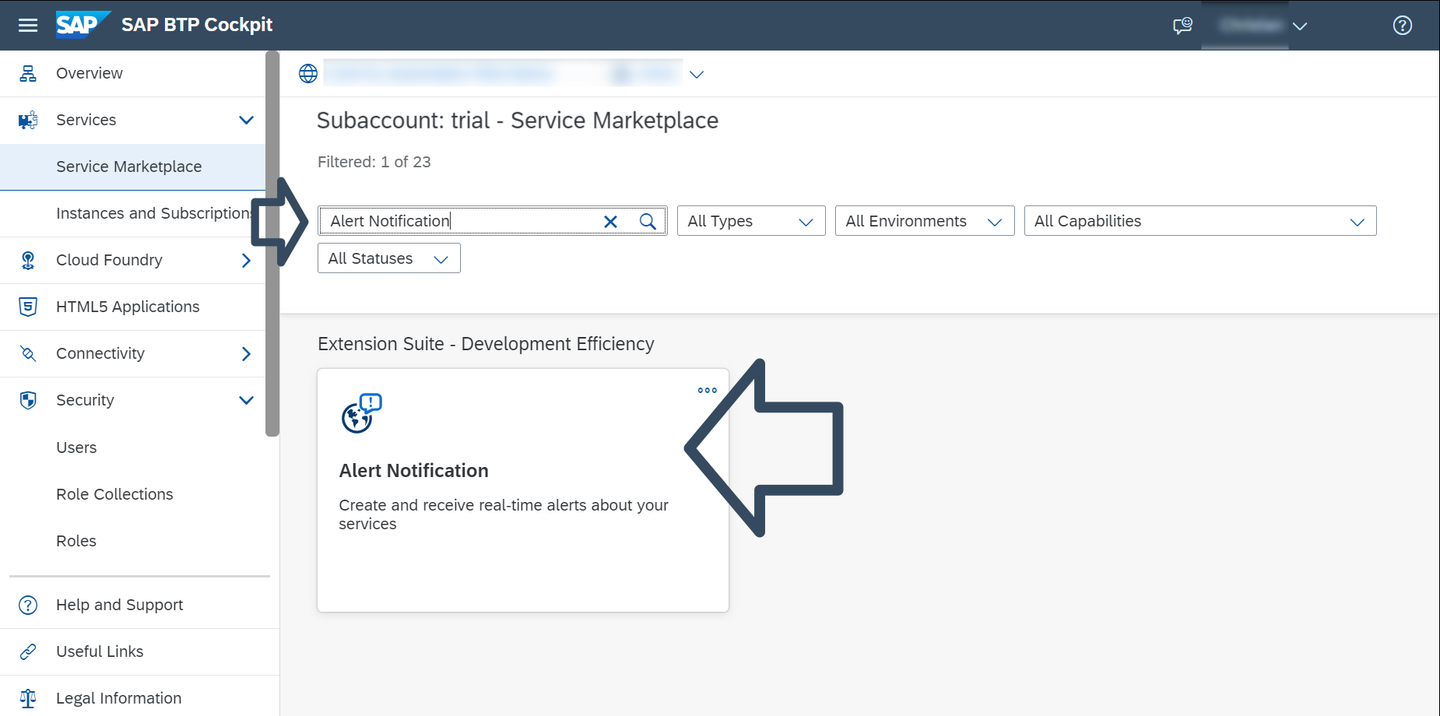Viewport: 1440px width, 716px height.
Task: Click the Security shield icon
Action: tap(28, 400)
